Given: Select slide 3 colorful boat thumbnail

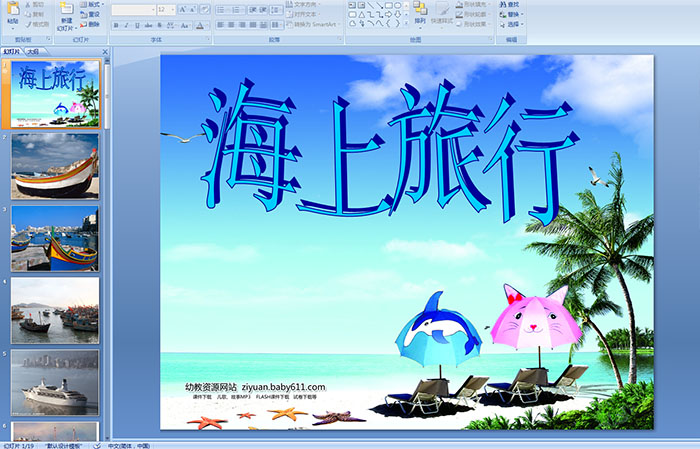Looking at the screenshot, I should [55, 238].
